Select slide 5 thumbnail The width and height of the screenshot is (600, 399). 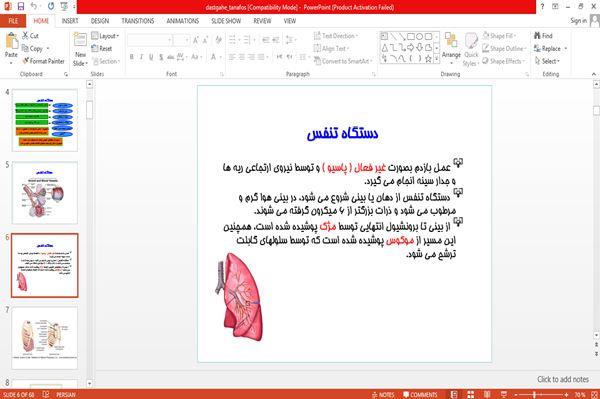pyautogui.click(x=45, y=192)
